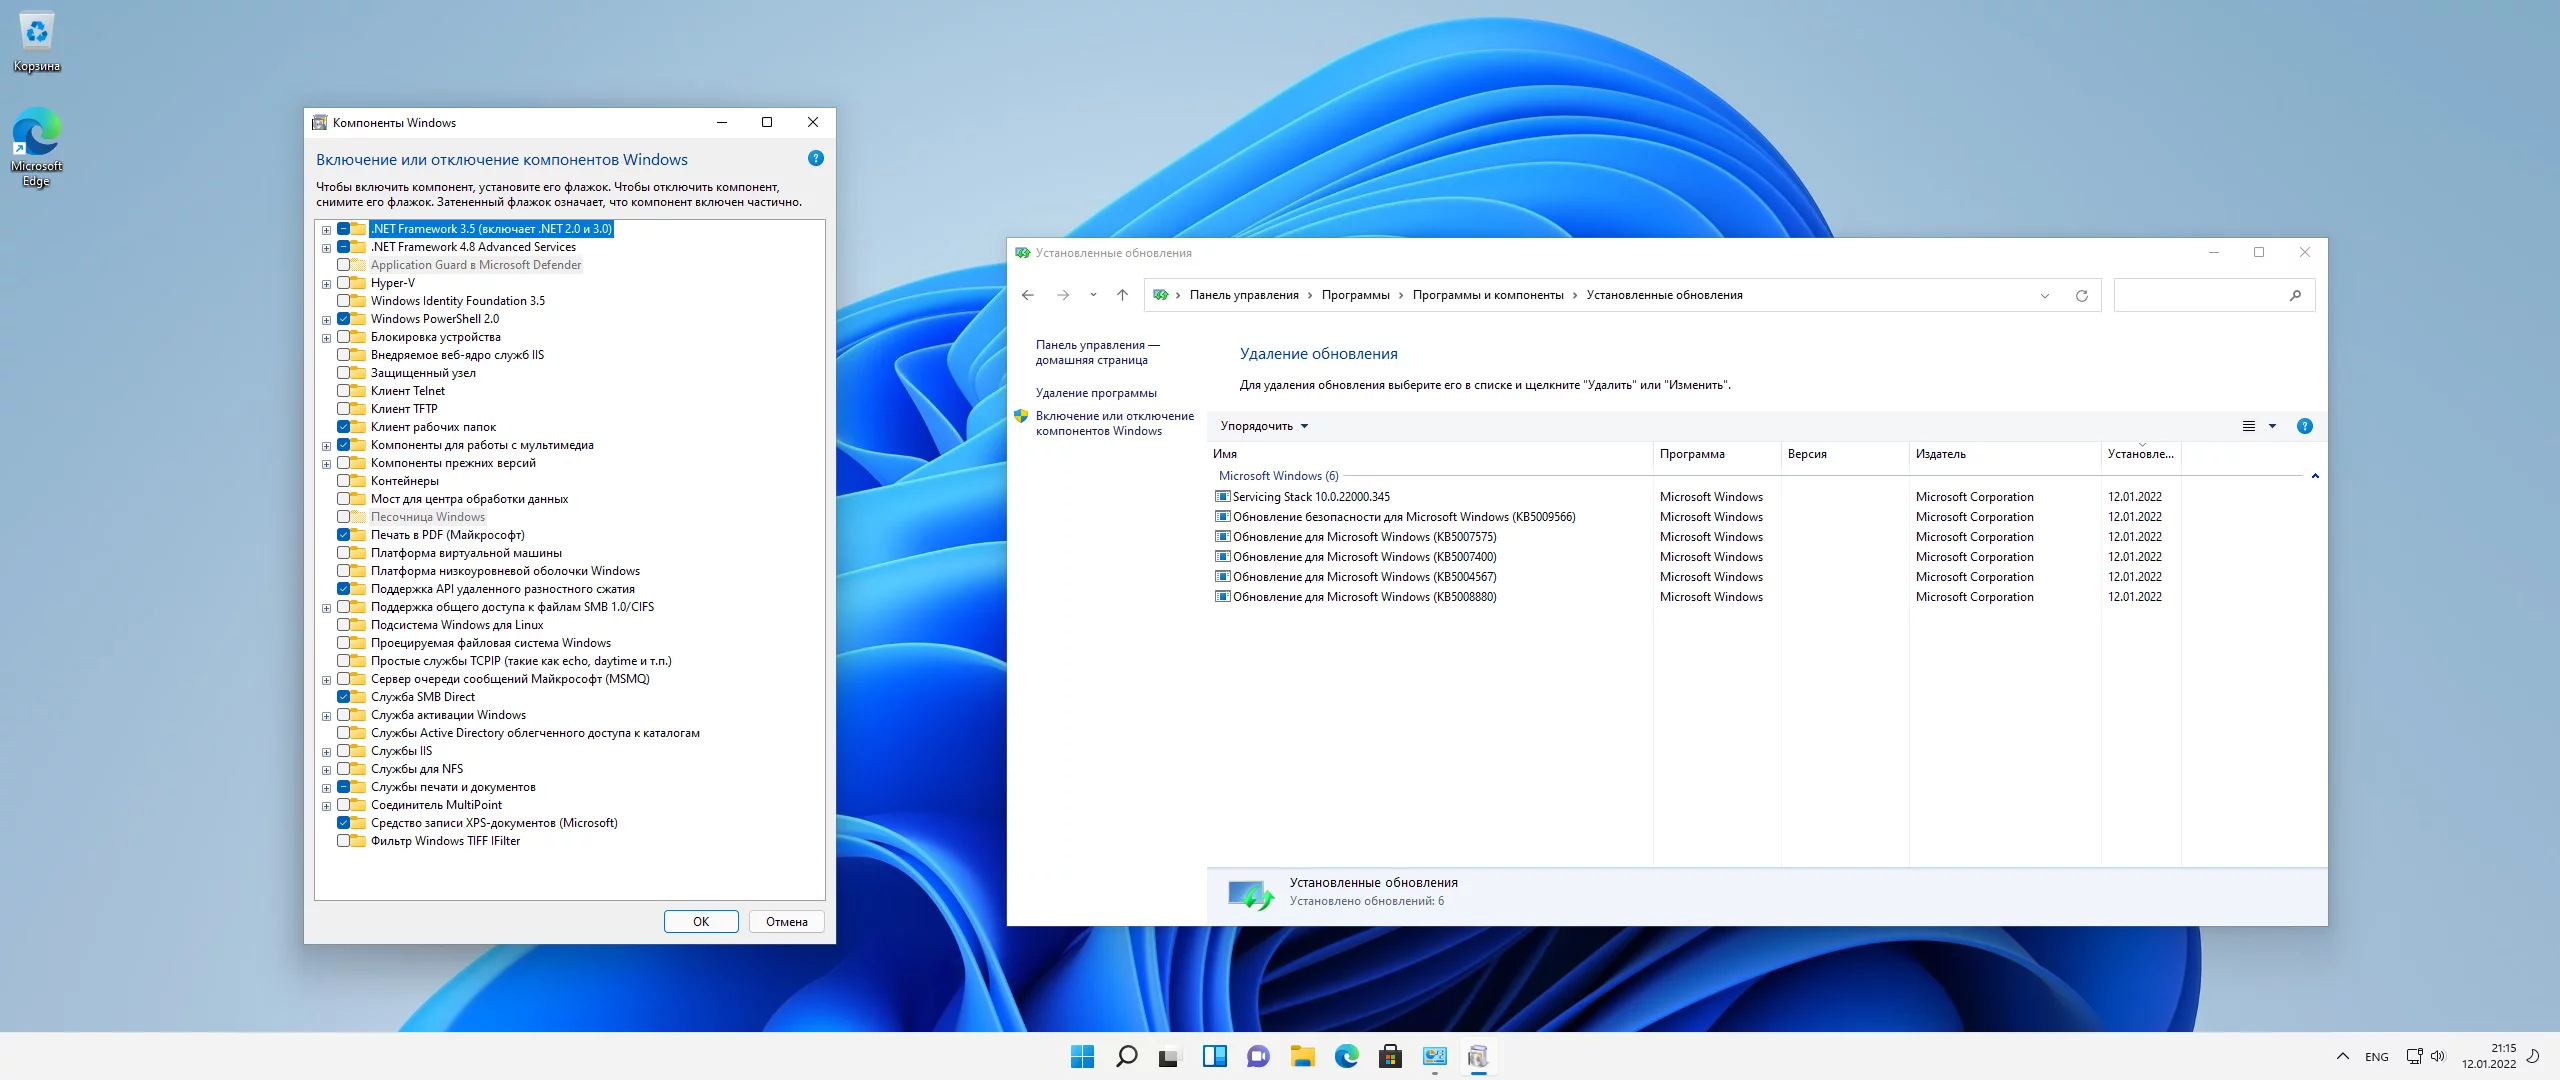Check the Telnet client (Клиент Telnet) checkbox

(344, 391)
